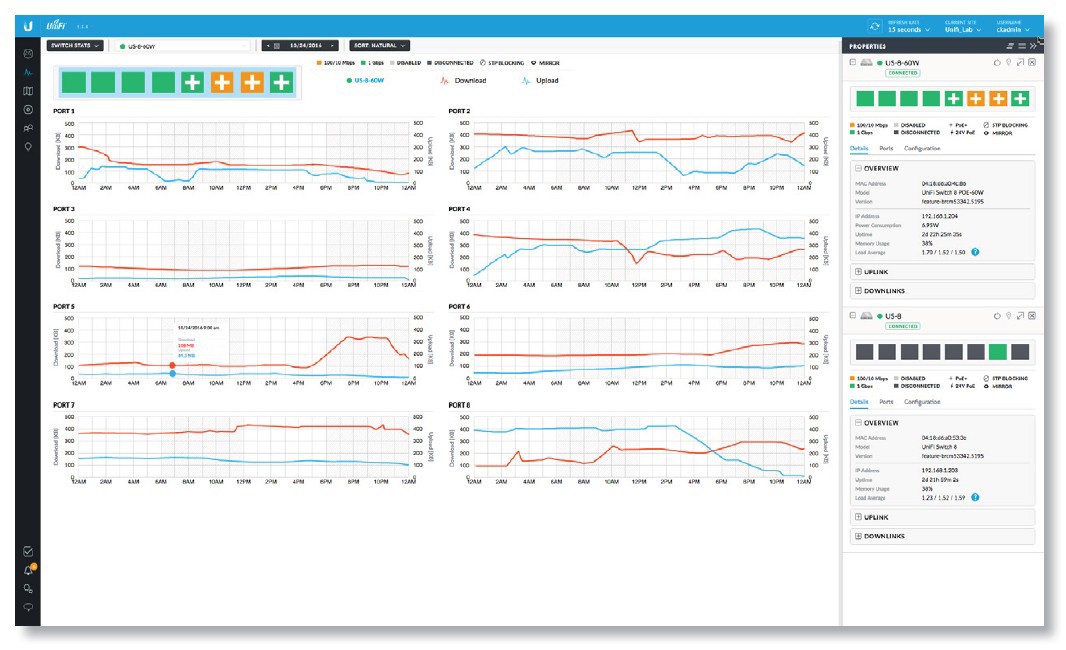Switch to Configuration tab for US-8
The height and width of the screenshot is (650, 1066).
coord(921,402)
